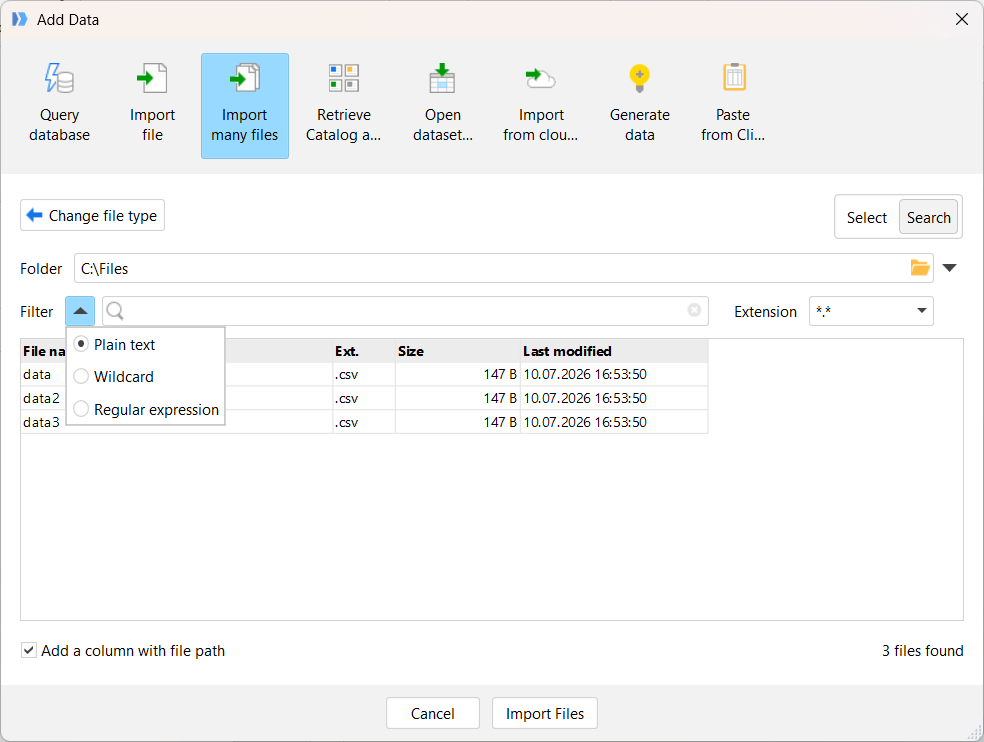Click the Import Files button
The width and height of the screenshot is (984, 742).
click(545, 713)
